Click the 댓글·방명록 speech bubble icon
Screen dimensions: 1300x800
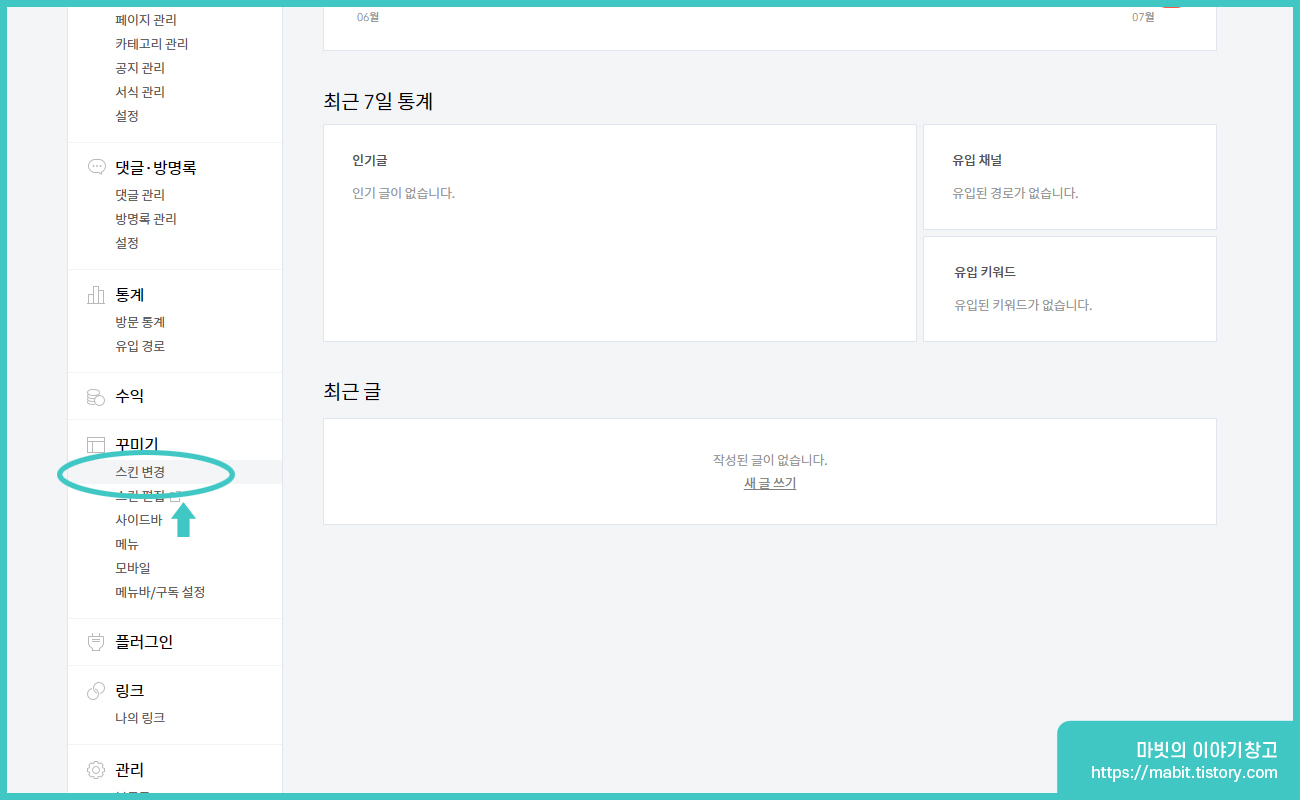[x=96, y=167]
